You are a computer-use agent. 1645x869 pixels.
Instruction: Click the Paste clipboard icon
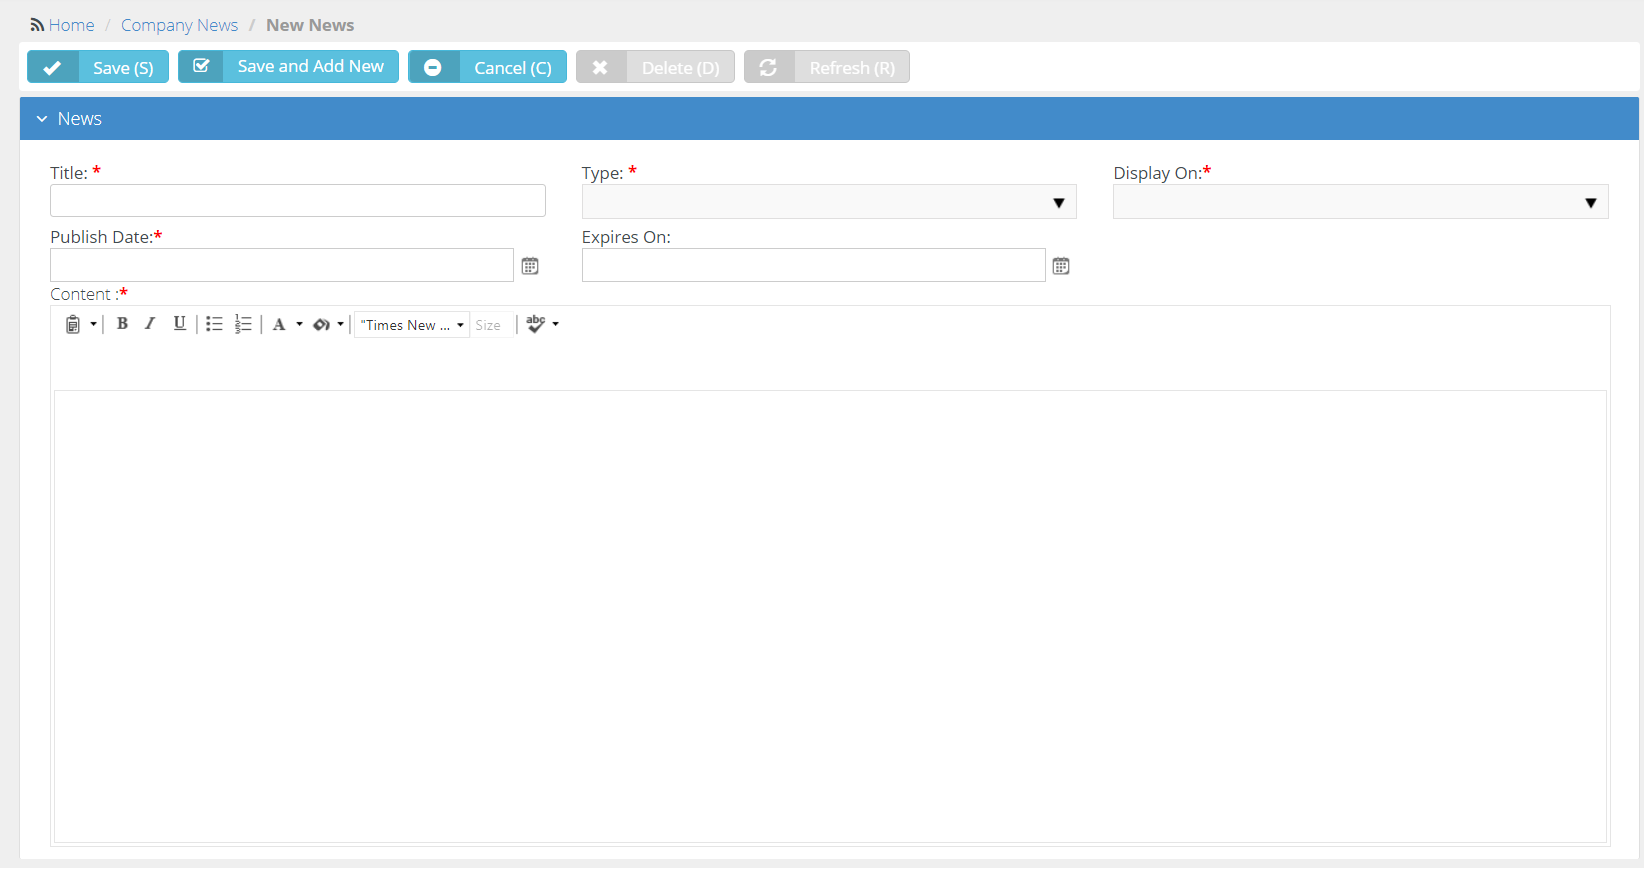(73, 325)
